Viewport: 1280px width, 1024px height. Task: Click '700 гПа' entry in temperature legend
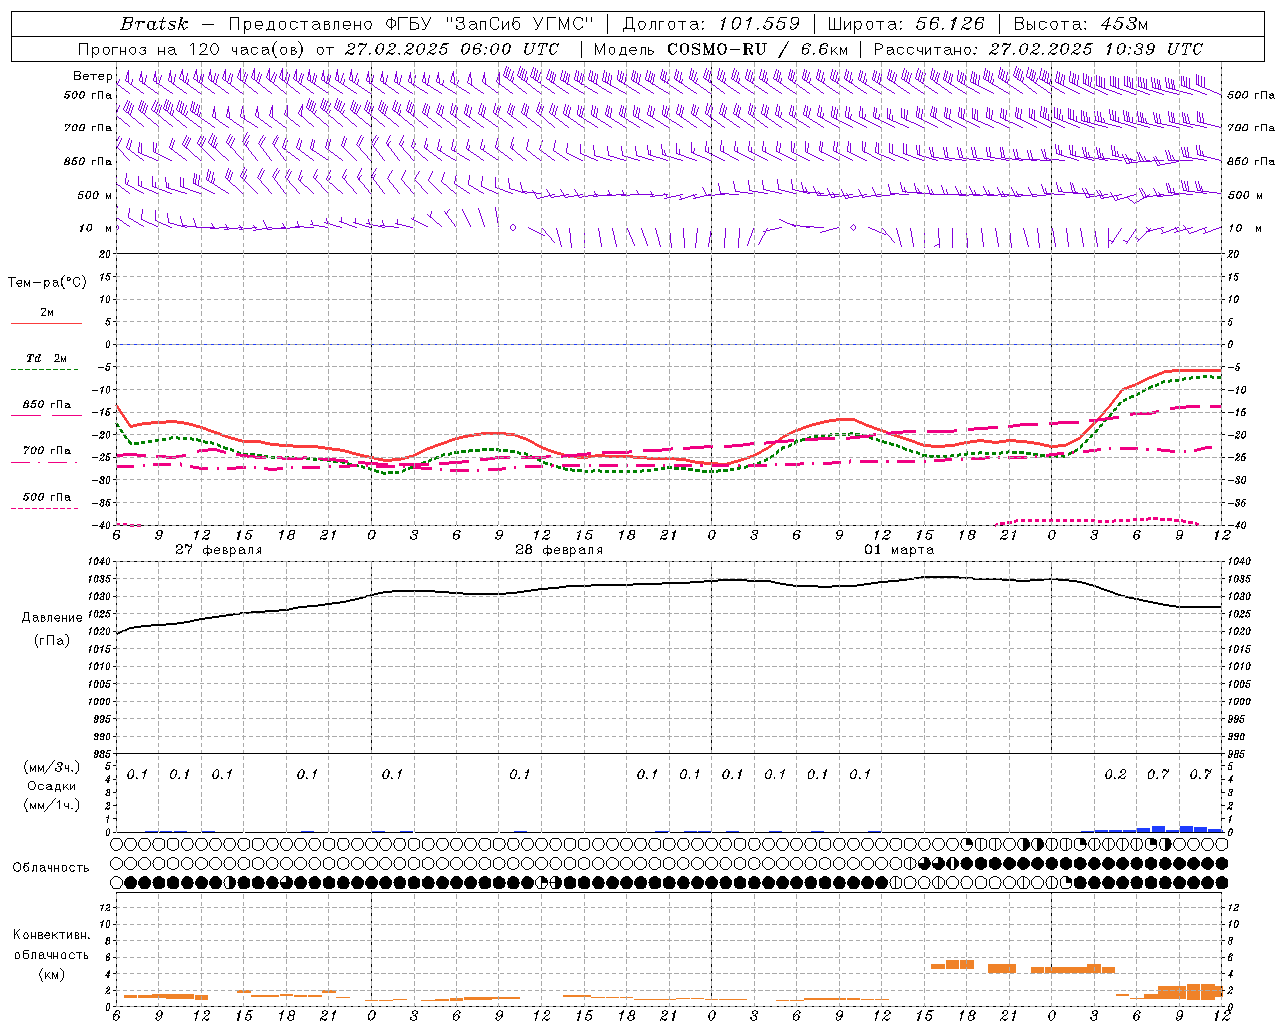click(x=47, y=451)
